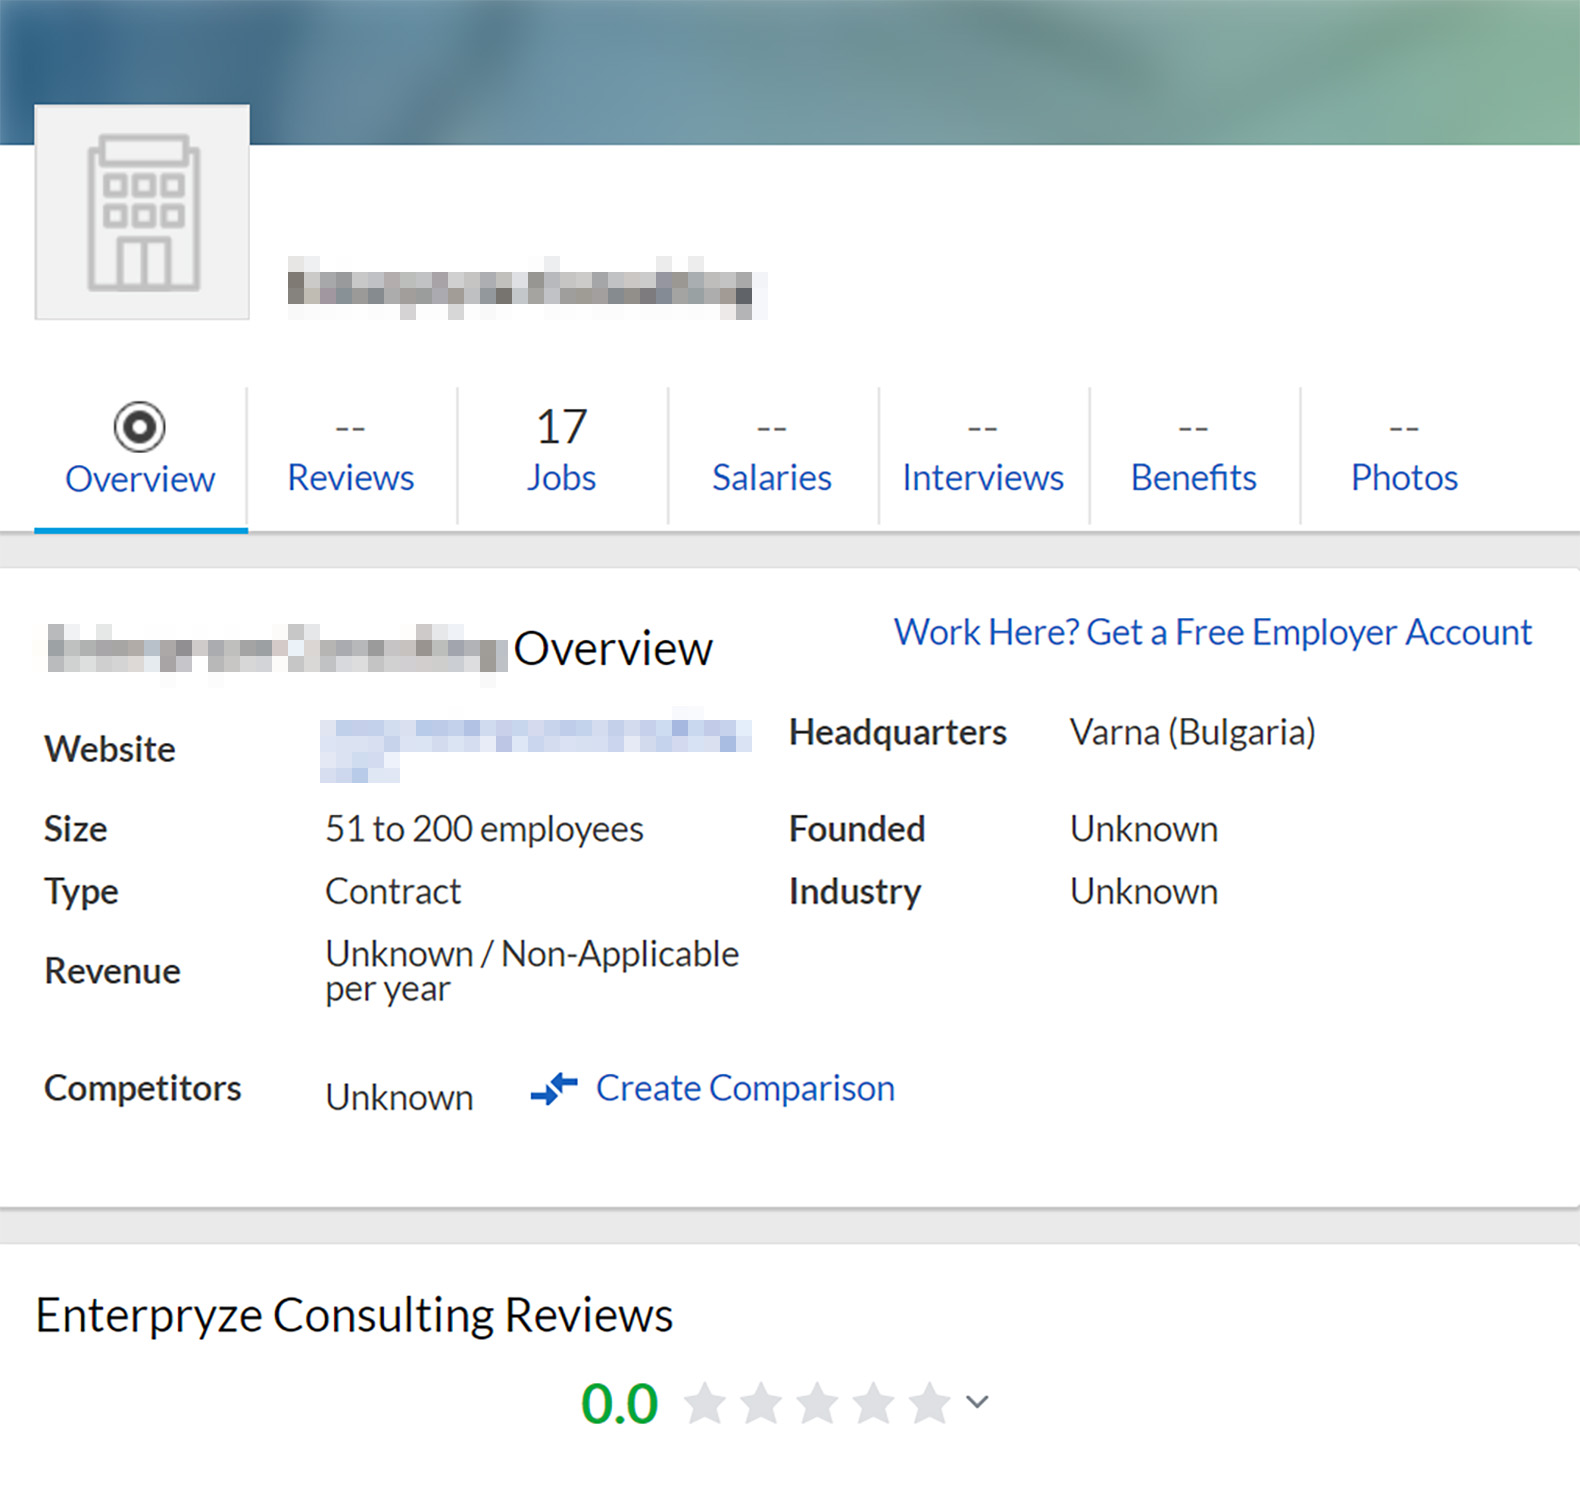This screenshot has width=1580, height=1505.
Task: Open the blurred company website link
Action: tap(536, 745)
